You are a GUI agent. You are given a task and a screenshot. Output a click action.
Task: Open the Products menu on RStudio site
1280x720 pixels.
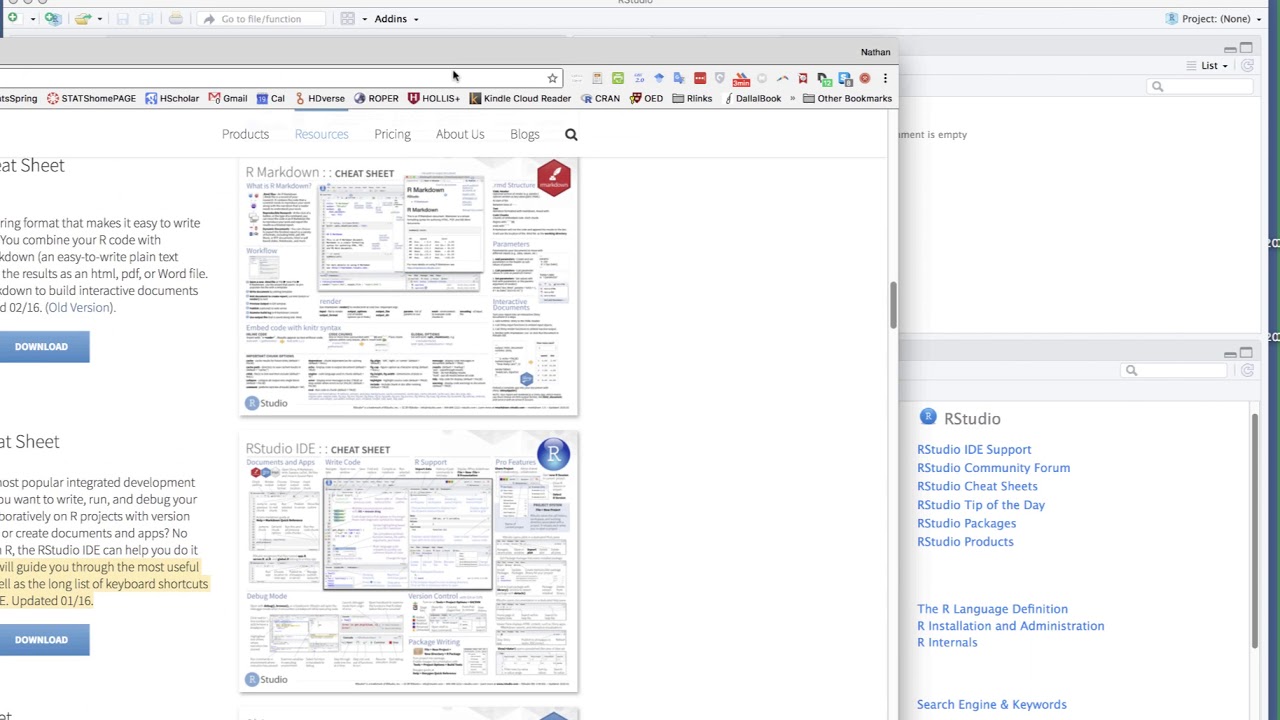(245, 134)
